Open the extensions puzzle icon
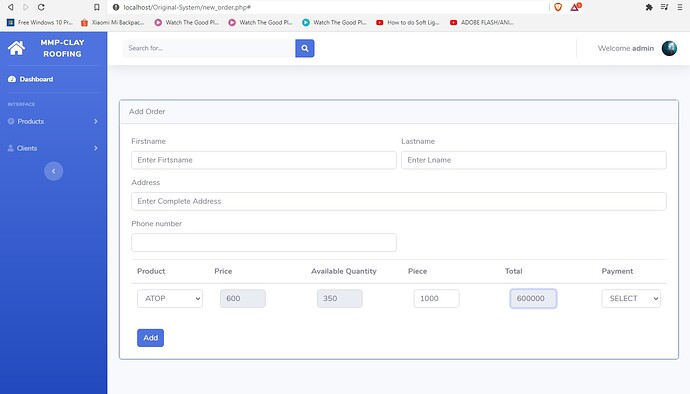The image size is (690, 394). click(649, 7)
